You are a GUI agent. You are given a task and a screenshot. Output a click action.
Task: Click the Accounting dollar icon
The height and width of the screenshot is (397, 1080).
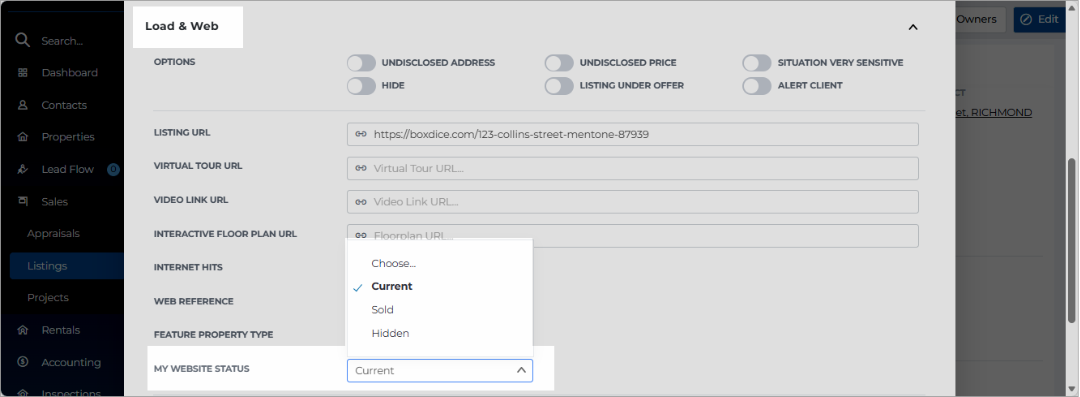pyautogui.click(x=23, y=362)
